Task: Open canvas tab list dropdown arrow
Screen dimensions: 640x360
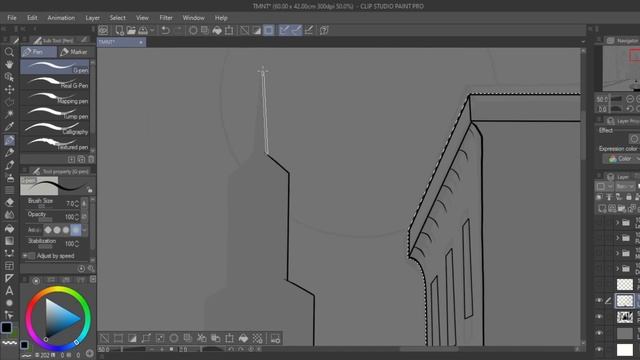Action: point(583,42)
